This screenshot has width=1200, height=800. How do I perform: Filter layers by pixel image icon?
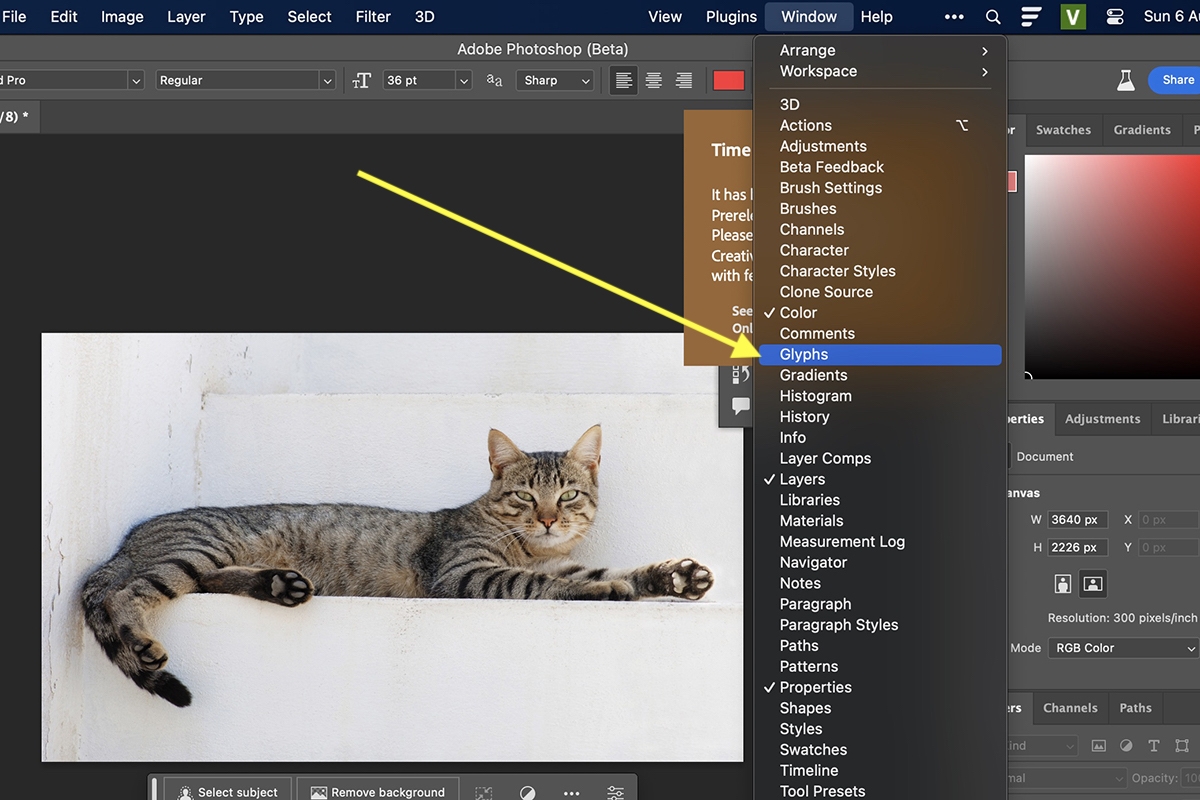tap(1099, 746)
